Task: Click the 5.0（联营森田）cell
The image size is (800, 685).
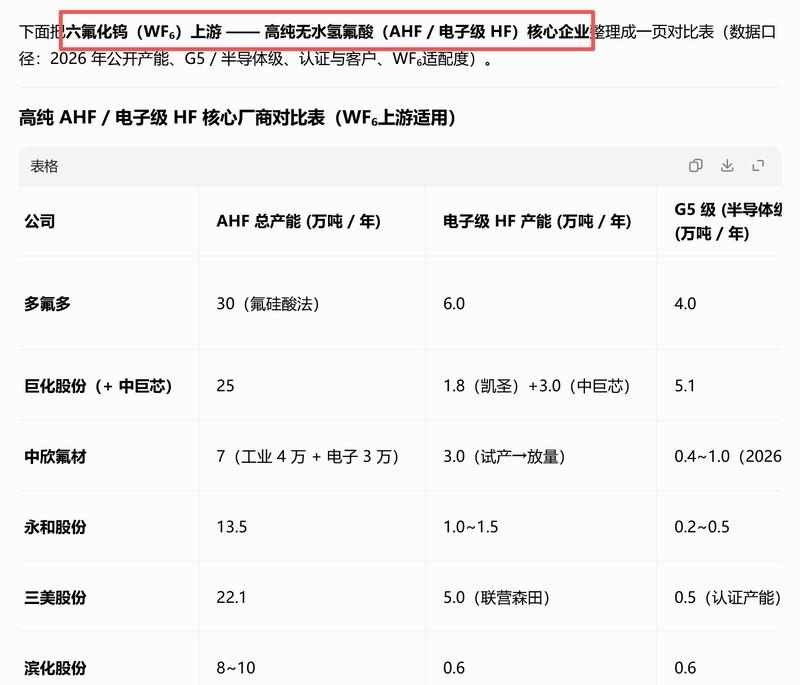Action: tap(496, 597)
